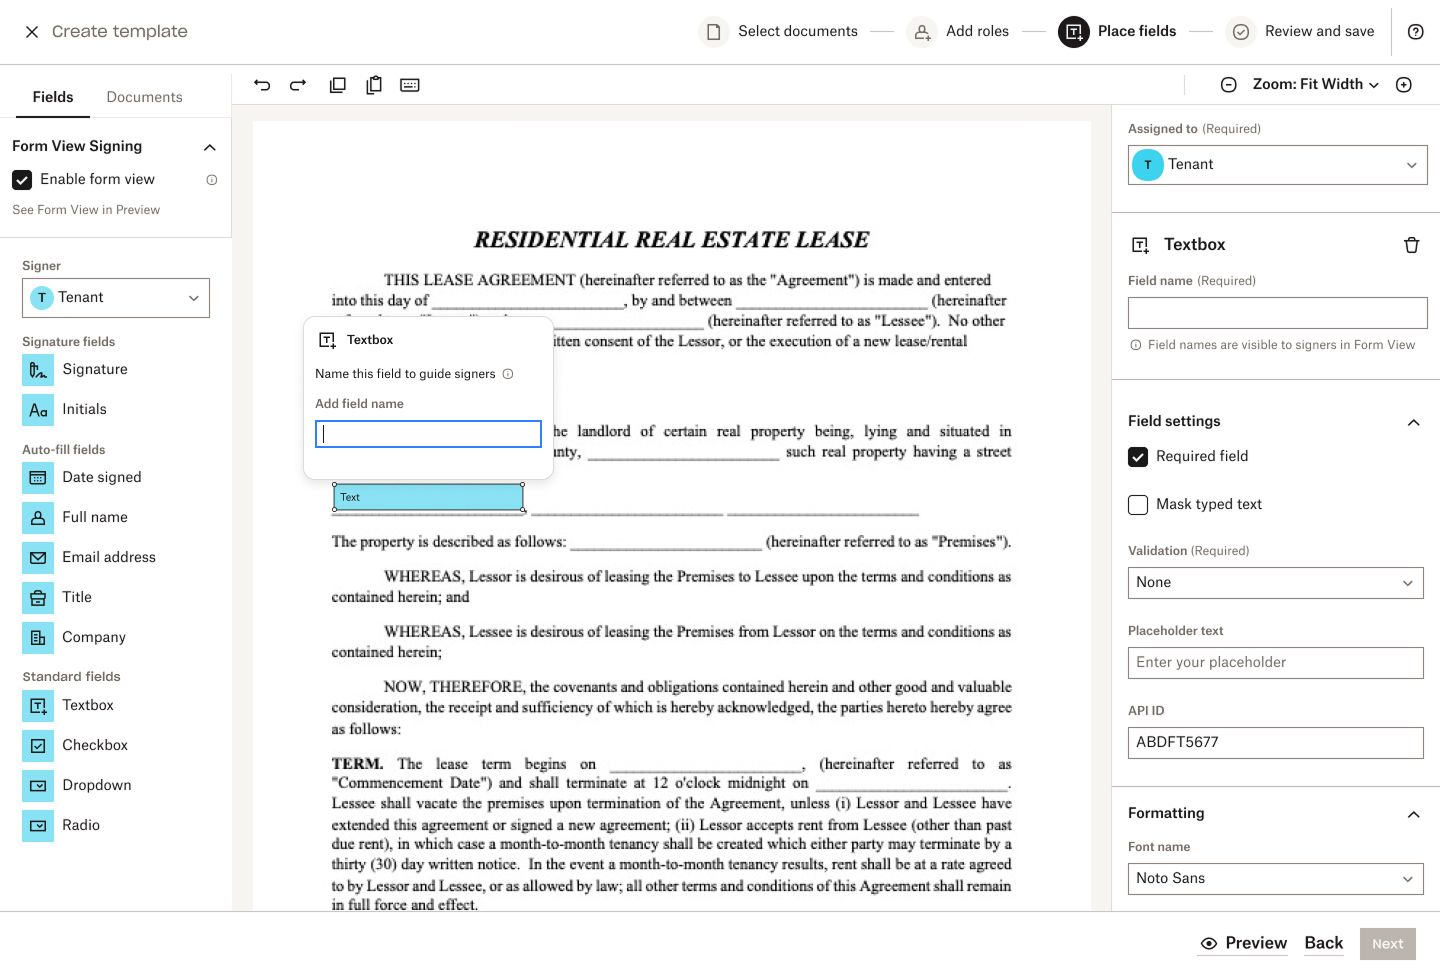Screen dimensions: 1440x976
Task: Uncheck the Required field option
Action: coord(1137,456)
